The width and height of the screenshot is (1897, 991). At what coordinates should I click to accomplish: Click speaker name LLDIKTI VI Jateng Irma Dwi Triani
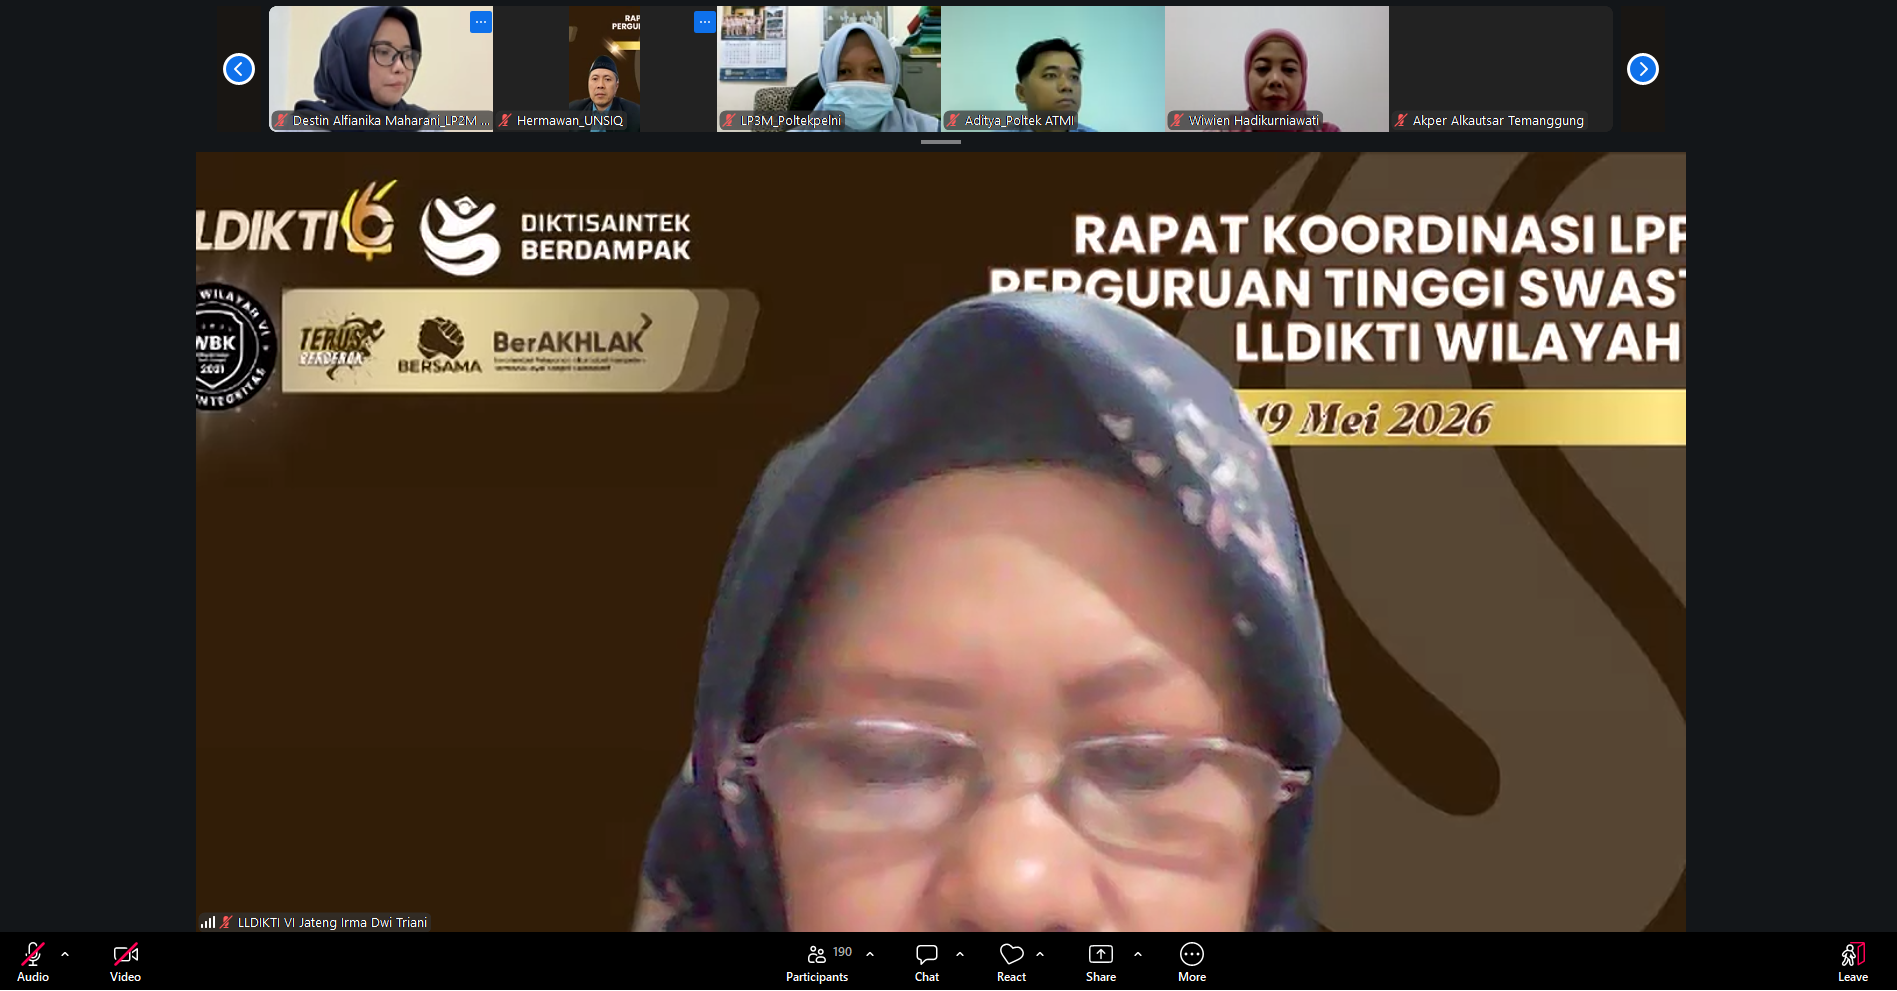pos(332,923)
